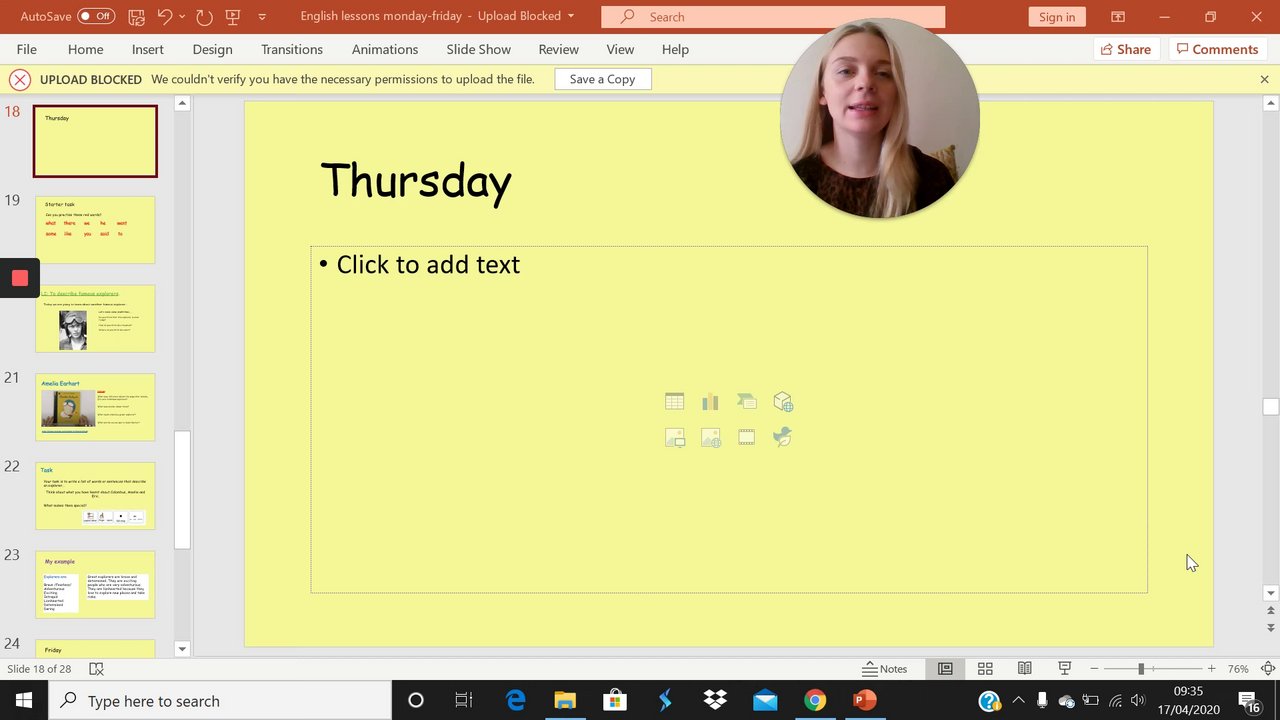The width and height of the screenshot is (1280, 720).
Task: Switch to the Design tab
Action: [x=212, y=49]
